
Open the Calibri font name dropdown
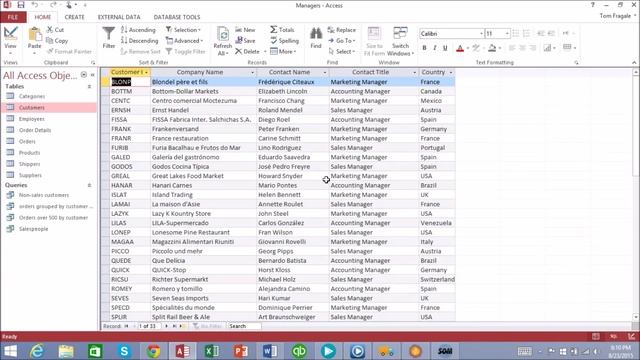pyautogui.click(x=481, y=33)
